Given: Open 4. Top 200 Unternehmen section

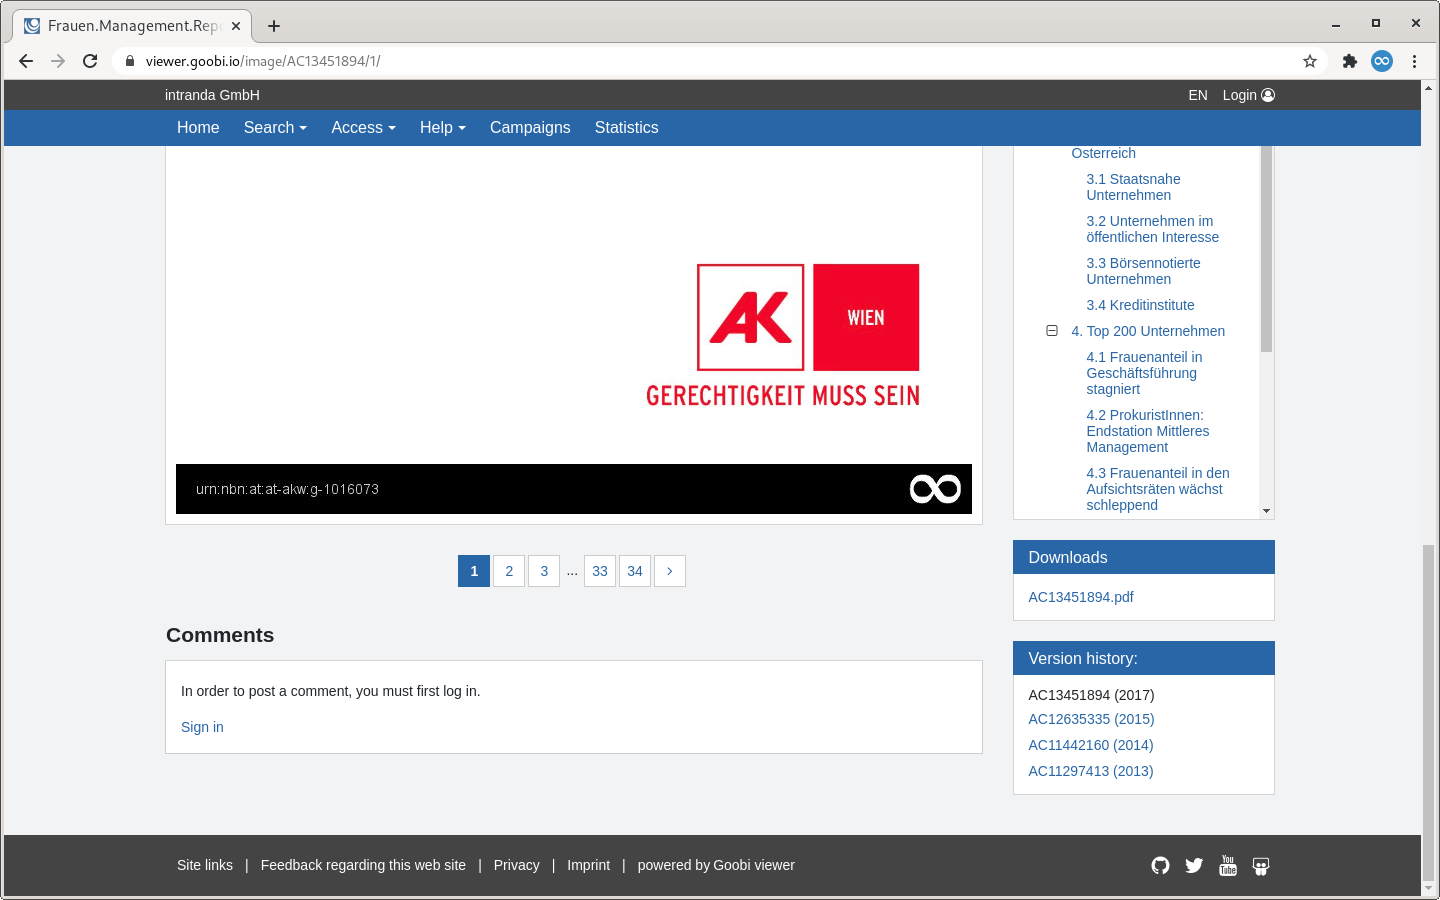Looking at the screenshot, I should click(x=1148, y=331).
